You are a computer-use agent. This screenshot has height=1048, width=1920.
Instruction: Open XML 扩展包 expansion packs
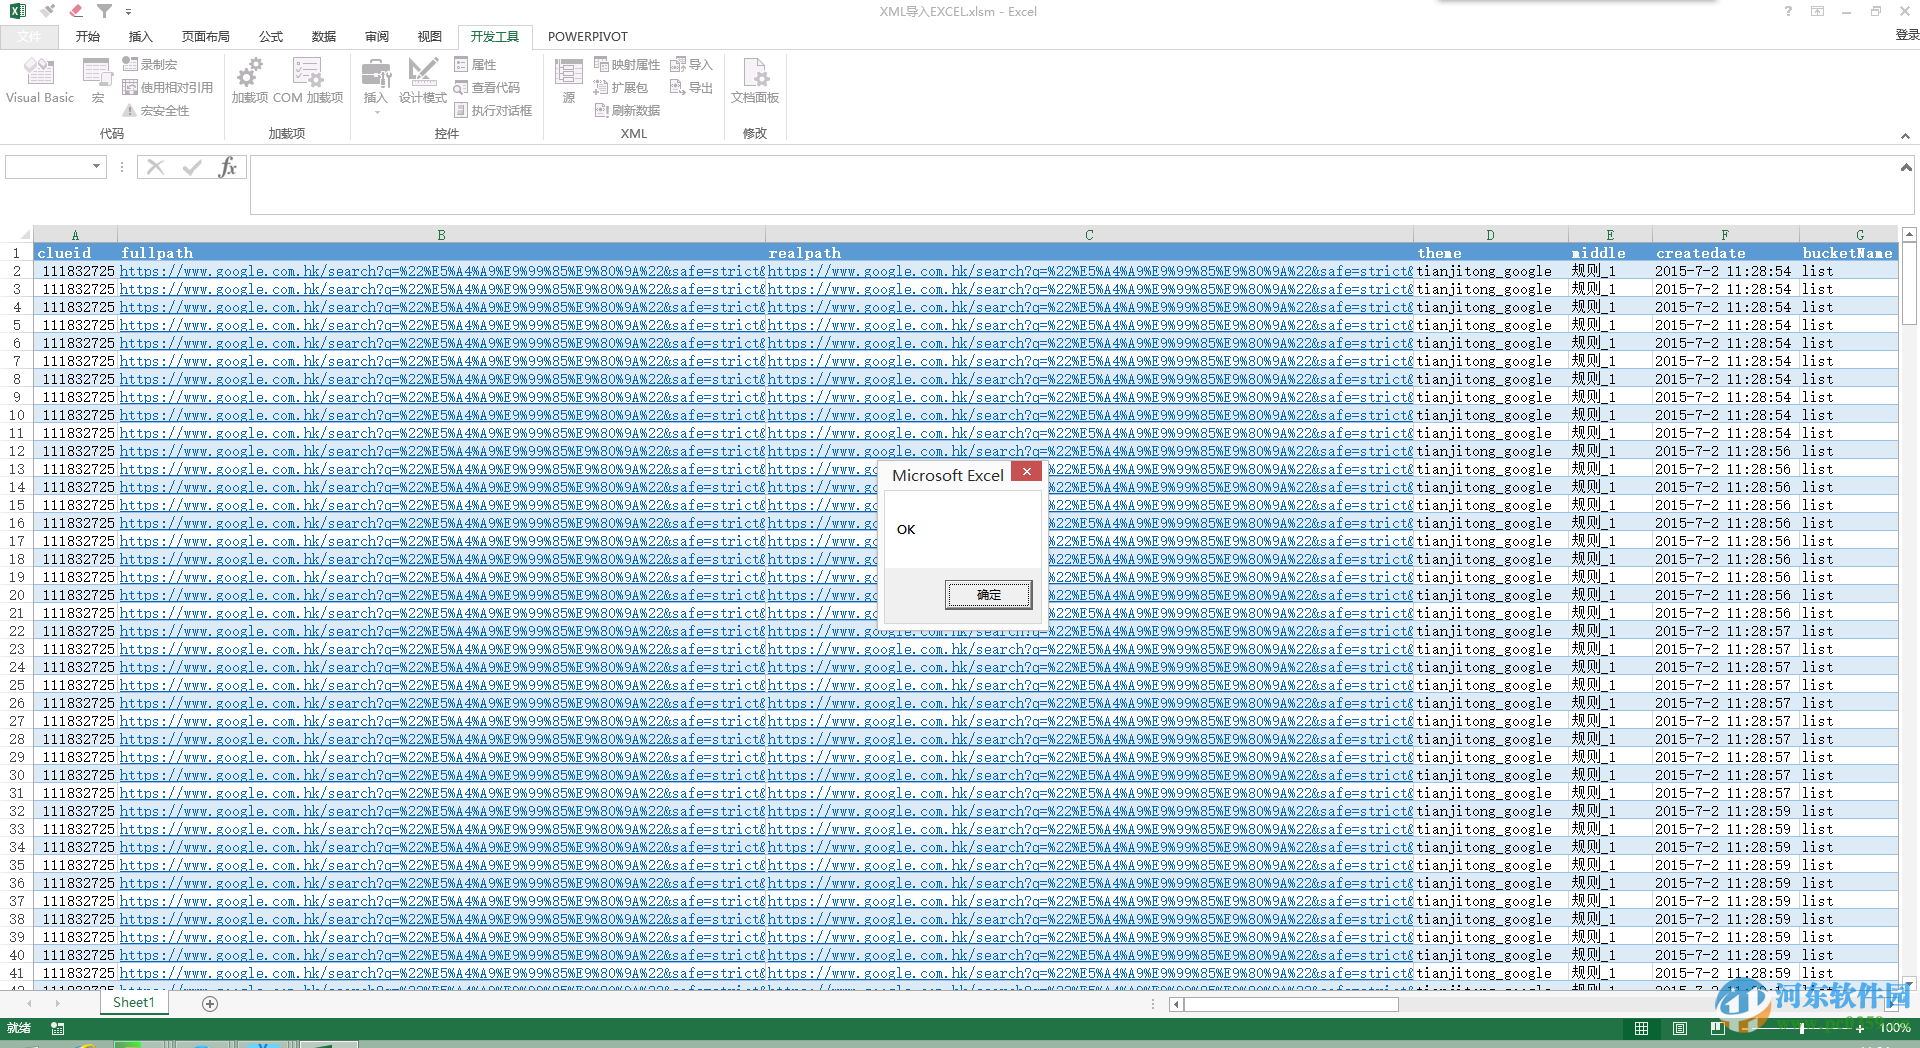[621, 87]
